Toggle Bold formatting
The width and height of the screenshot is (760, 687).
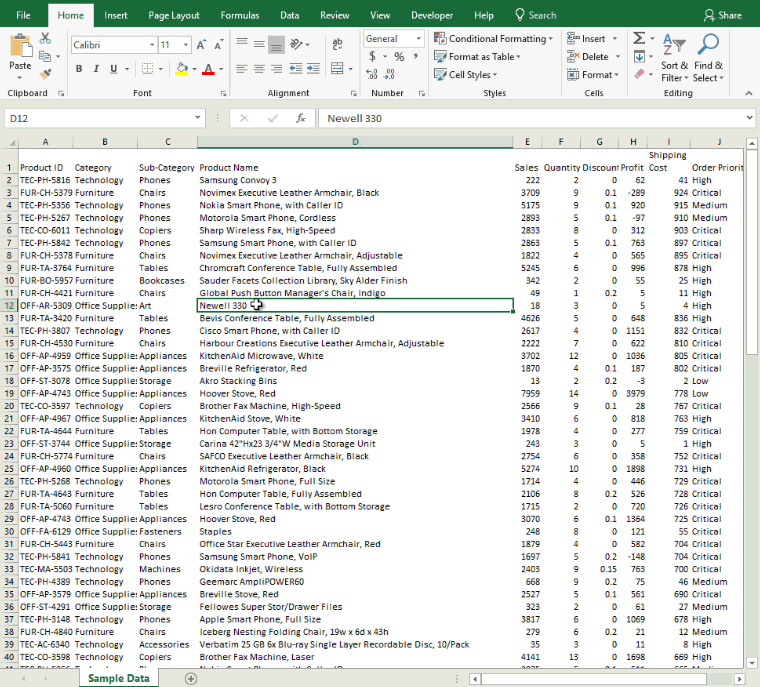(79, 69)
